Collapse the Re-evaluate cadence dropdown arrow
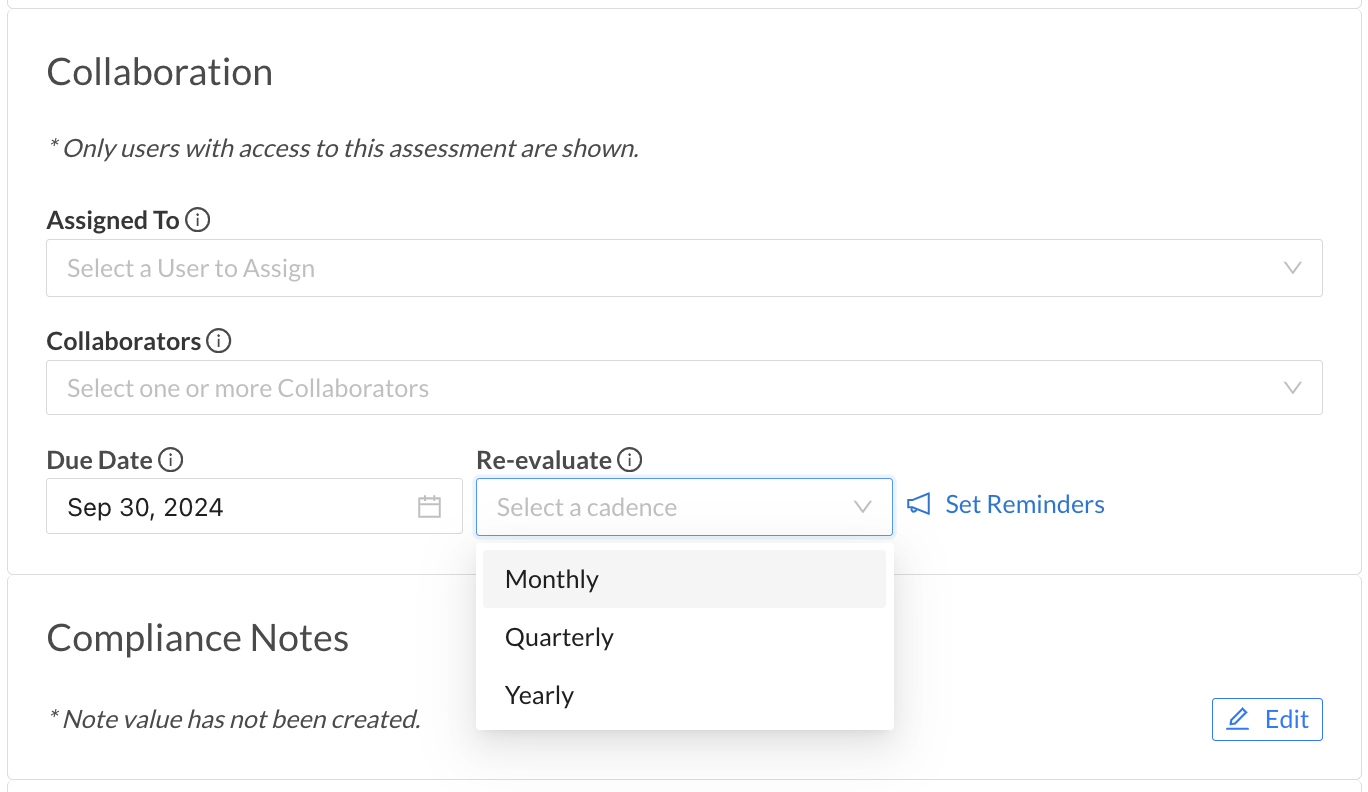Screen dimensions: 1368x792 tap(863, 507)
